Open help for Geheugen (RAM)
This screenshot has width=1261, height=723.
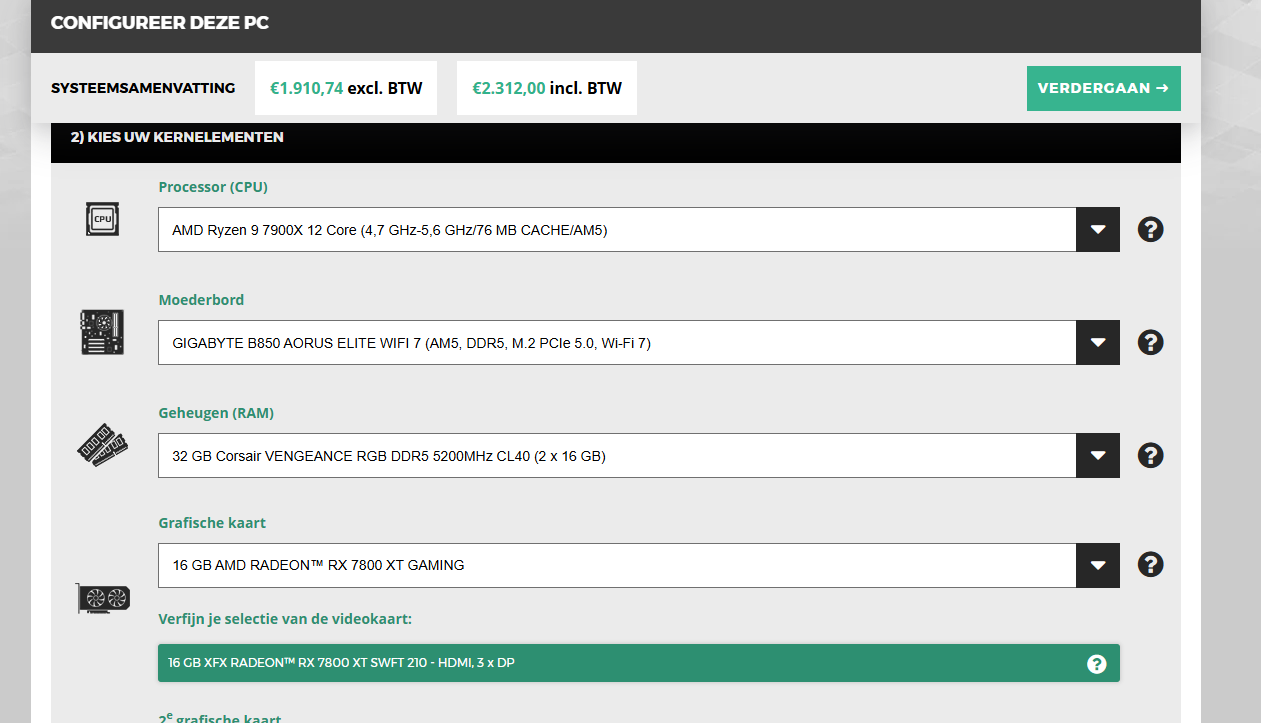(1151, 456)
